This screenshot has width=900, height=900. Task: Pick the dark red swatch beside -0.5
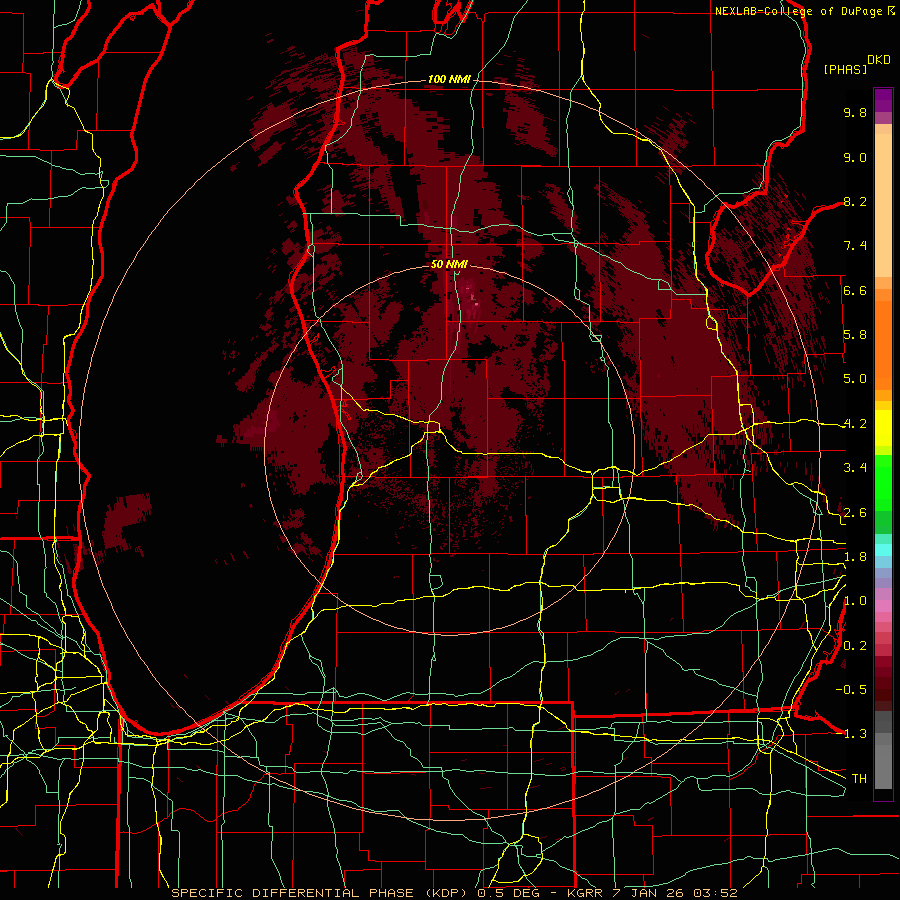(883, 692)
